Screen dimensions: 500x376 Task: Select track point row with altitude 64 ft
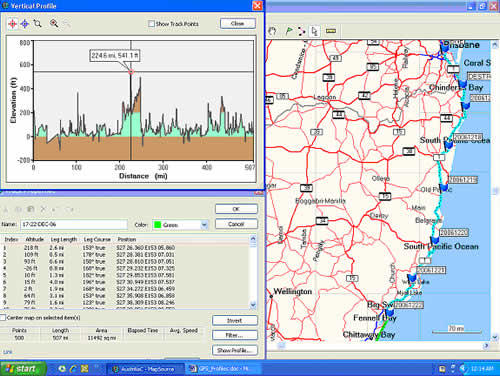[125, 296]
